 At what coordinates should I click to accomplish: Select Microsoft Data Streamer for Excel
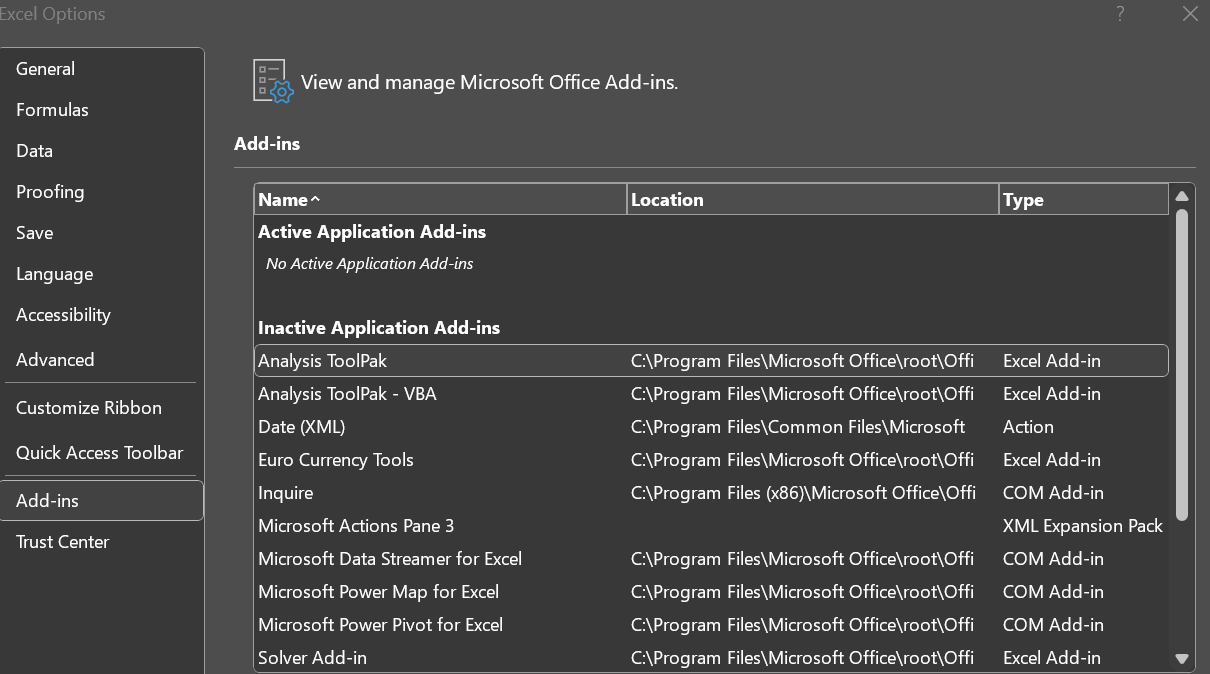711,559
